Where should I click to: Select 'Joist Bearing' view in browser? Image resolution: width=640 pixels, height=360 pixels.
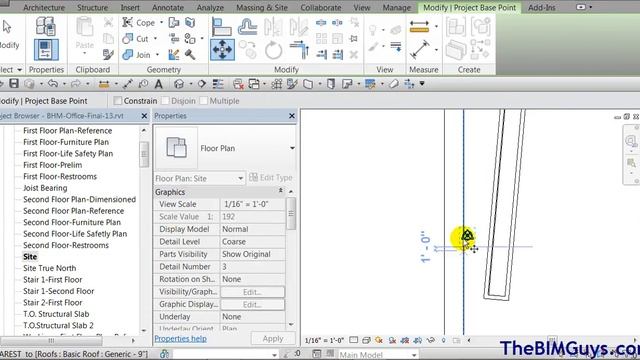(45, 188)
